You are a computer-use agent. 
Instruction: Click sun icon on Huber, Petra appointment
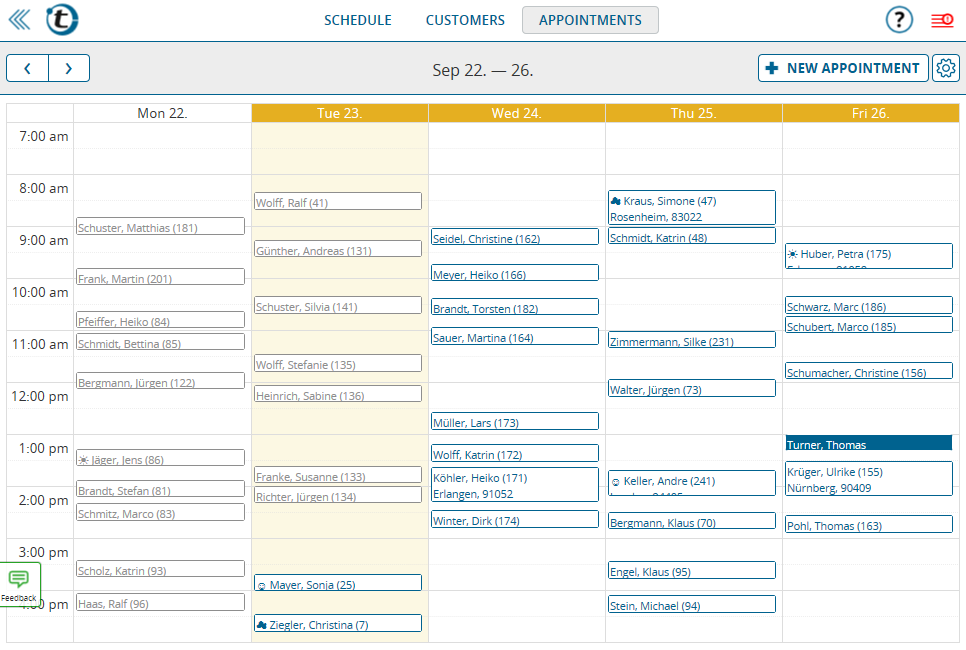(792, 254)
